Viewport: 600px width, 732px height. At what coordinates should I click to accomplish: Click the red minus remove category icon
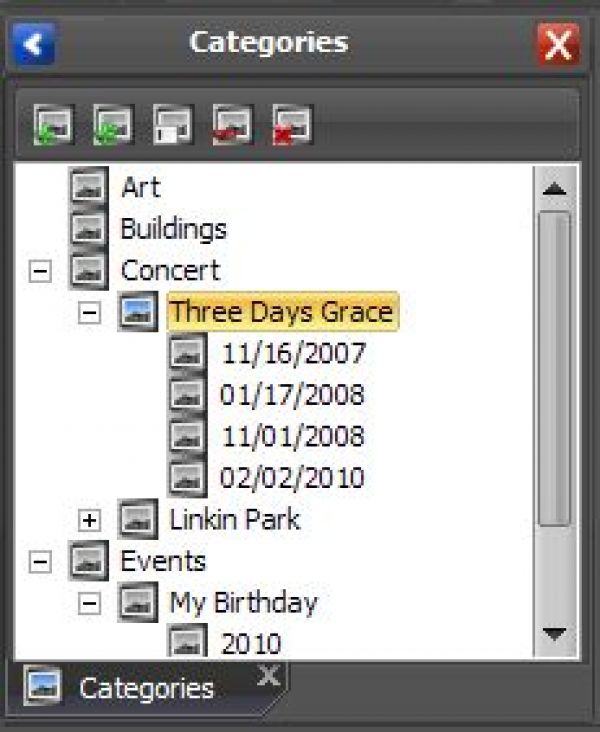(233, 126)
